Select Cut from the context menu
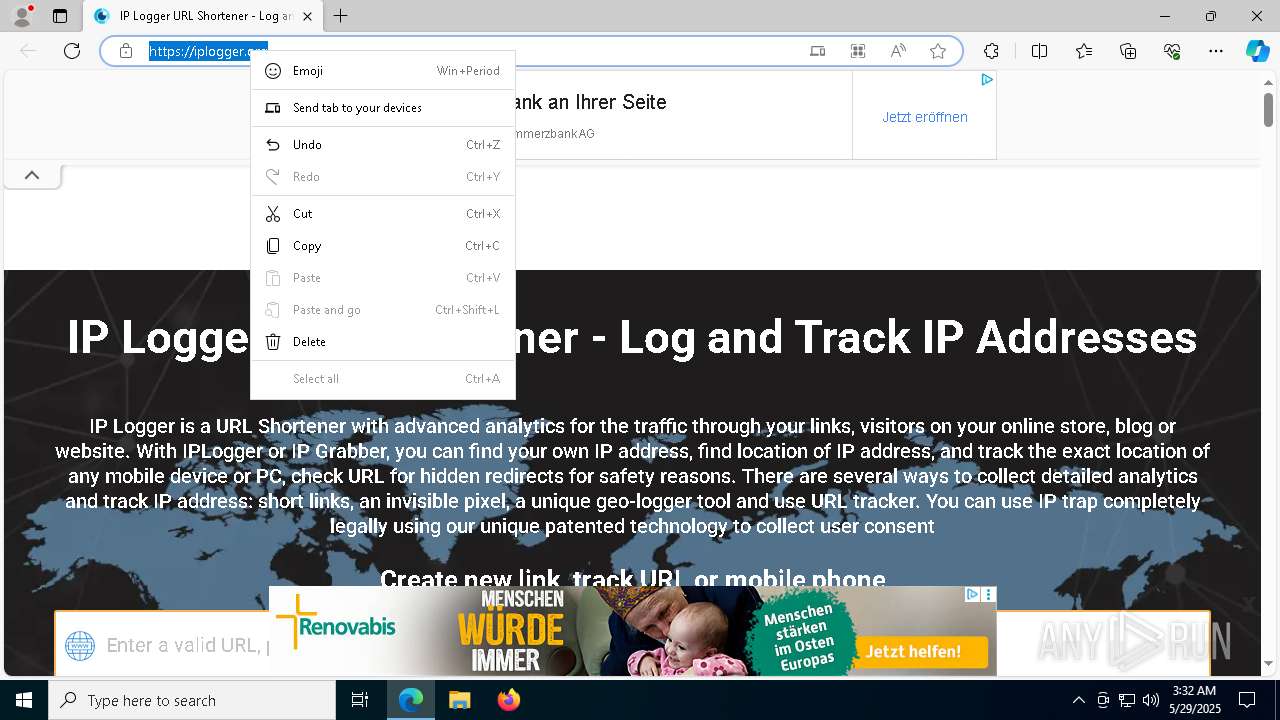Screen dimensions: 1280x720 coord(383,214)
